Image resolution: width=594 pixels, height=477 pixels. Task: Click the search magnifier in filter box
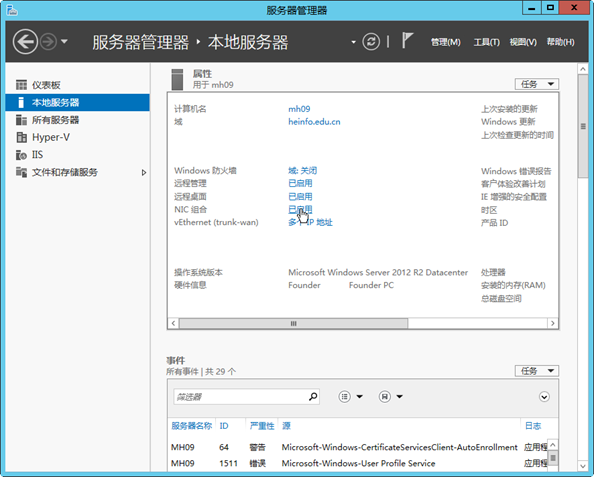pos(313,397)
